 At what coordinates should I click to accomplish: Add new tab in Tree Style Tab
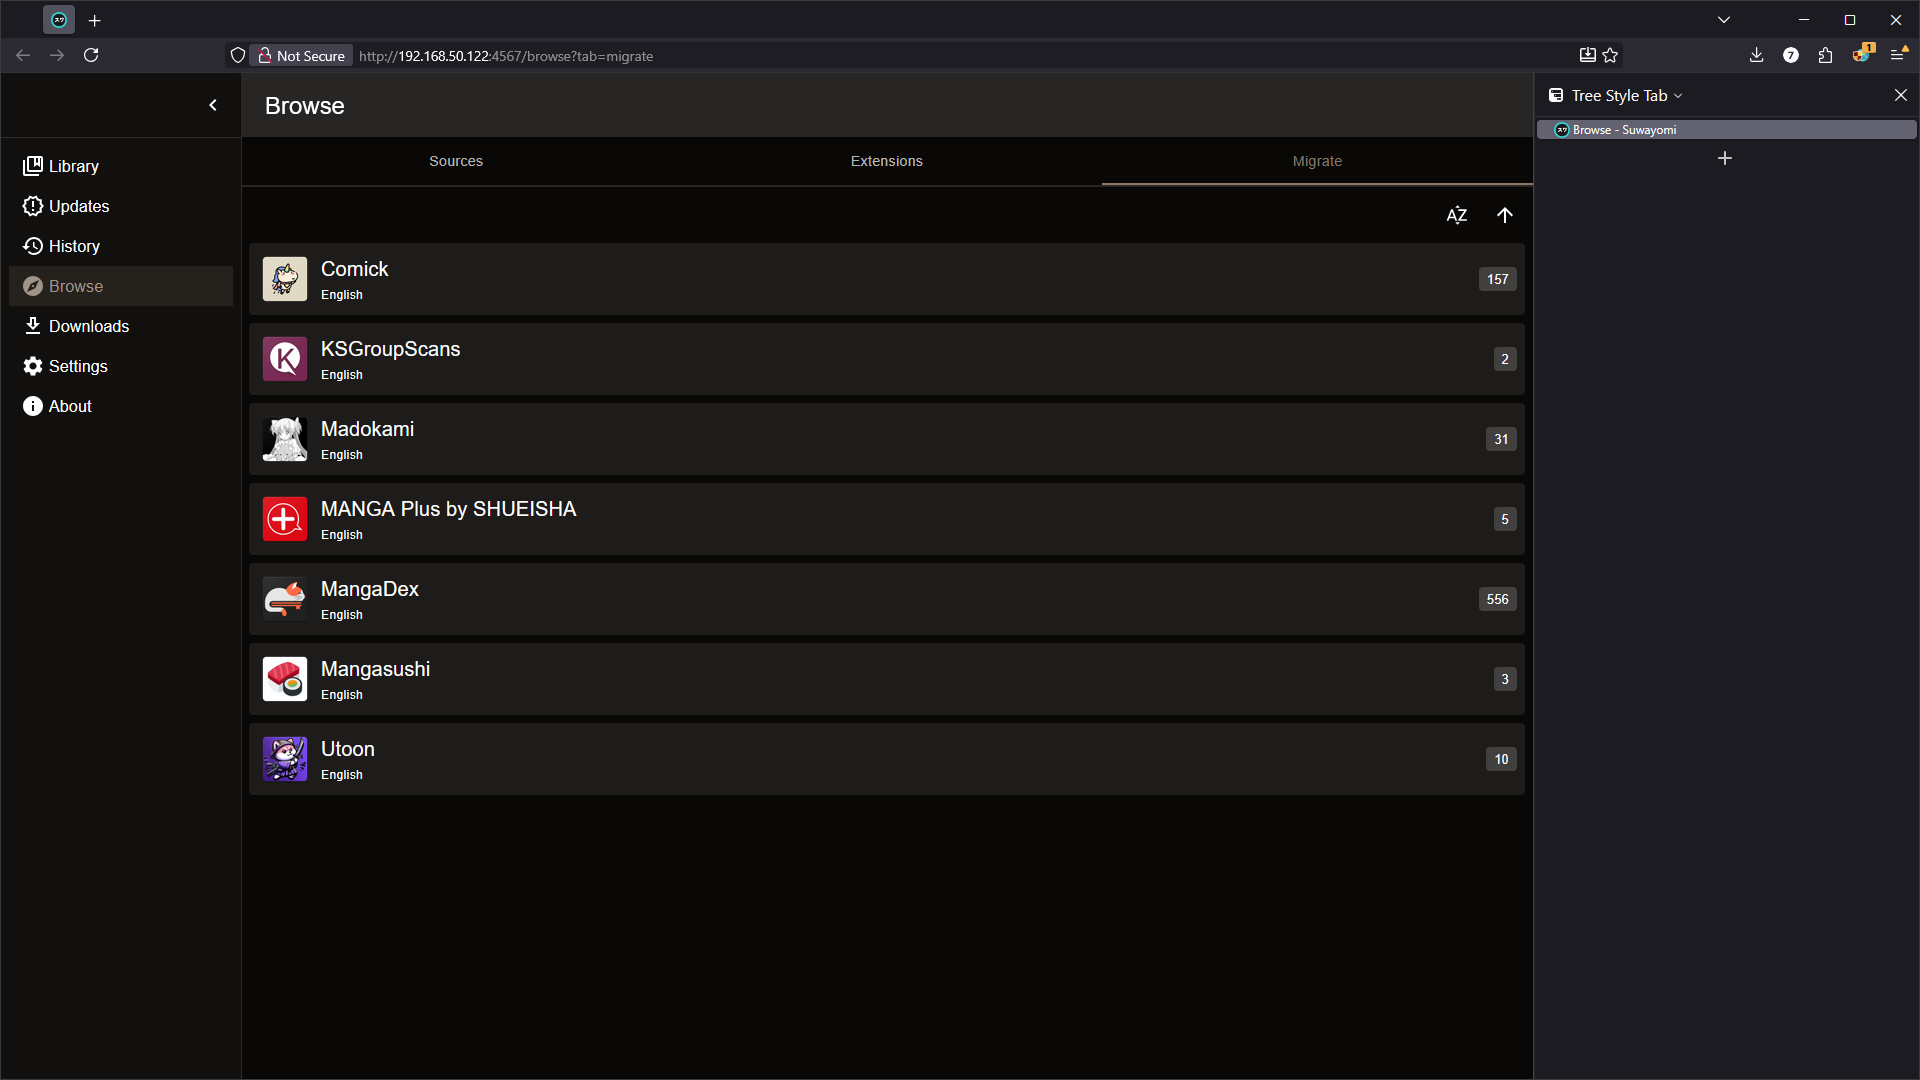(1724, 158)
